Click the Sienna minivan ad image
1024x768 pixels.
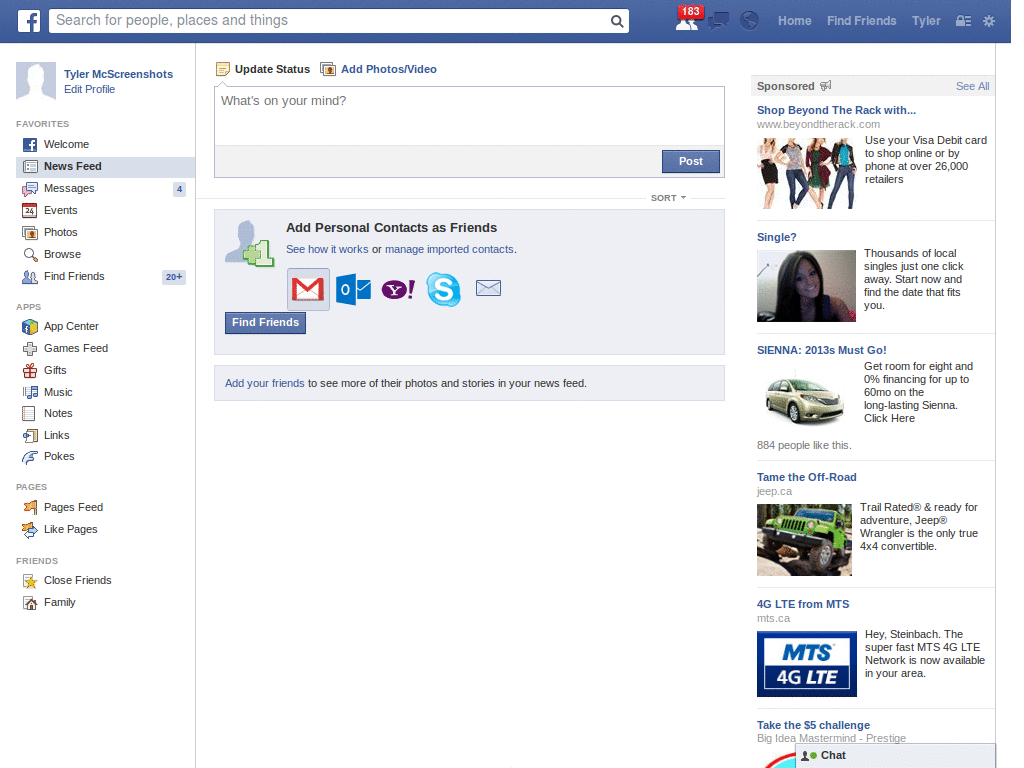click(804, 397)
